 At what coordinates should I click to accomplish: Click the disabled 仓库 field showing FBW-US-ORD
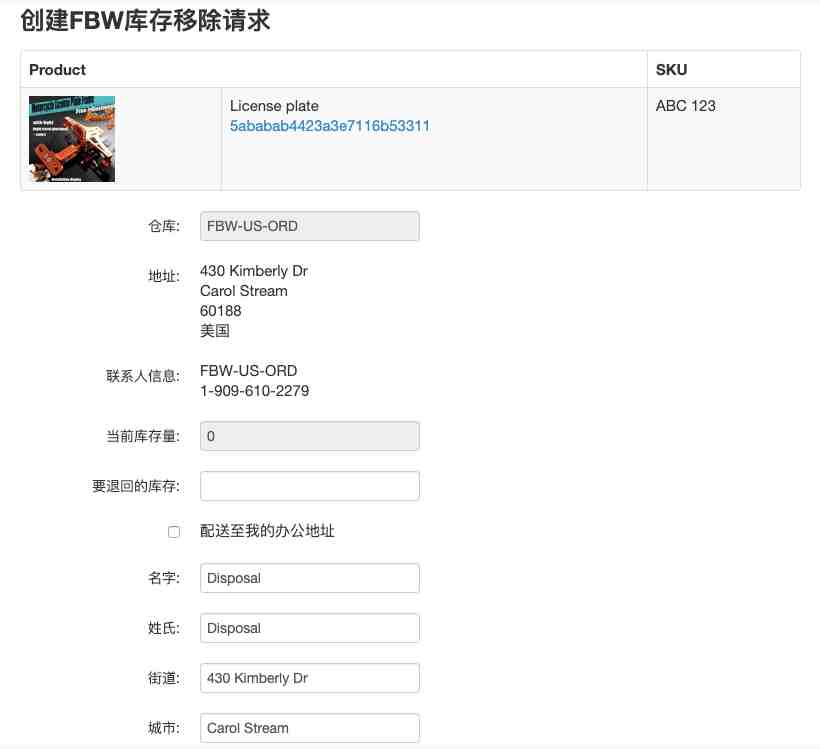click(310, 226)
